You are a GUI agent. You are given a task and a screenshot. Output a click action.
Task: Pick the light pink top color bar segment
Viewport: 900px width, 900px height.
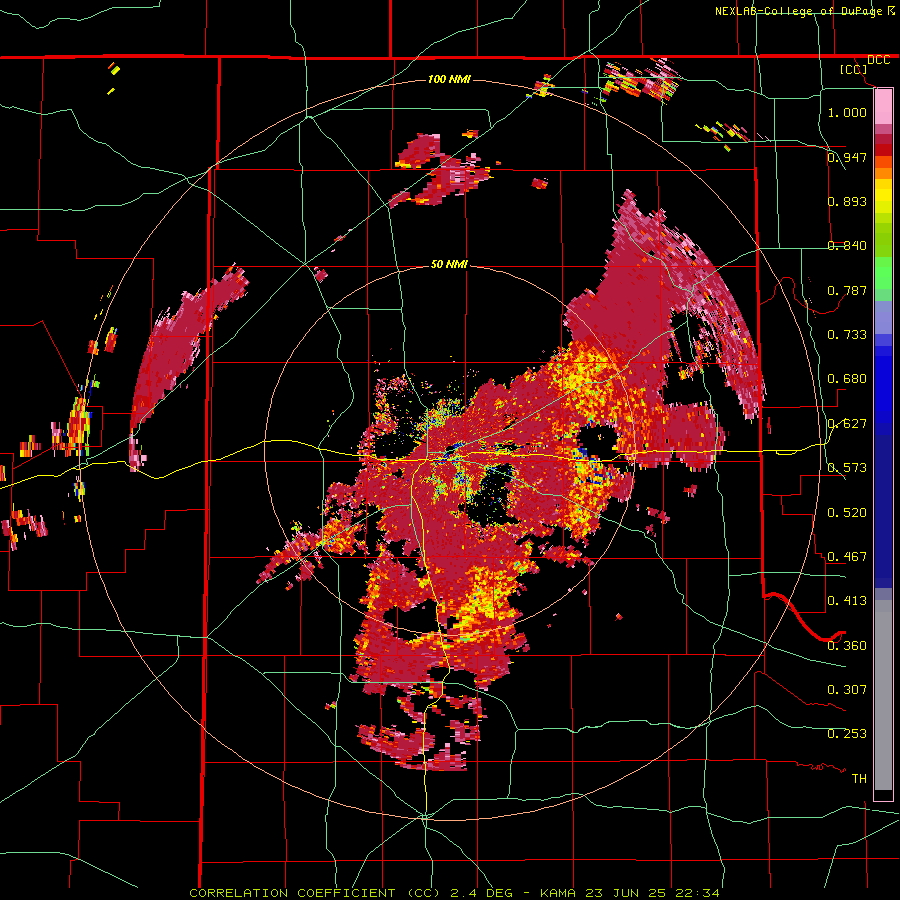(883, 107)
